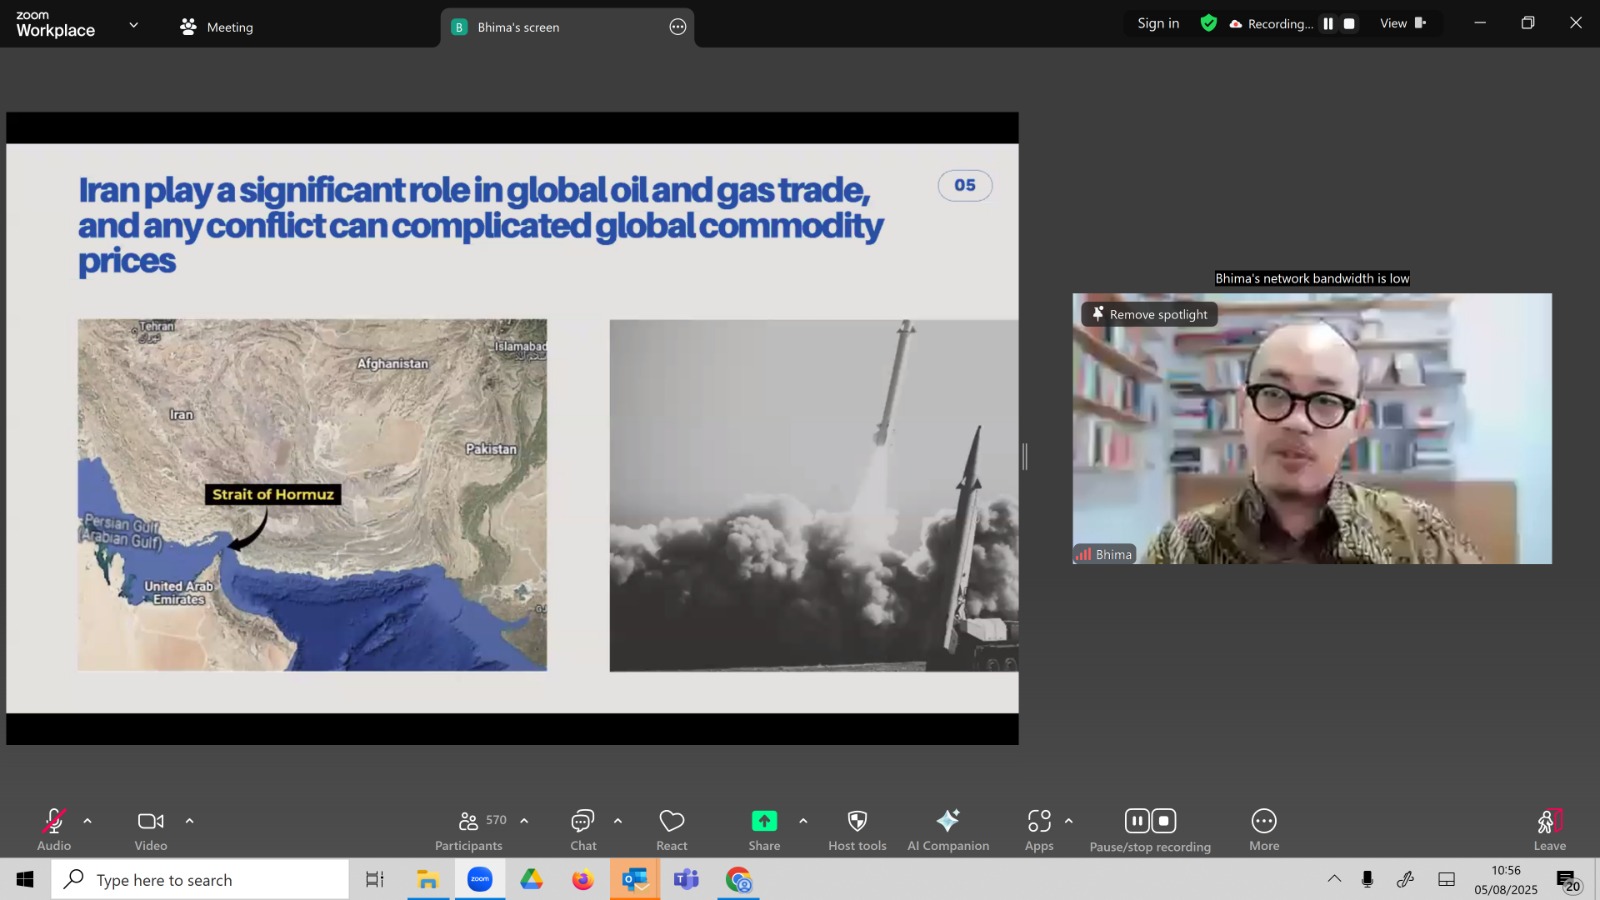Open the React heart menu
This screenshot has height=900, width=1600.
[672, 830]
